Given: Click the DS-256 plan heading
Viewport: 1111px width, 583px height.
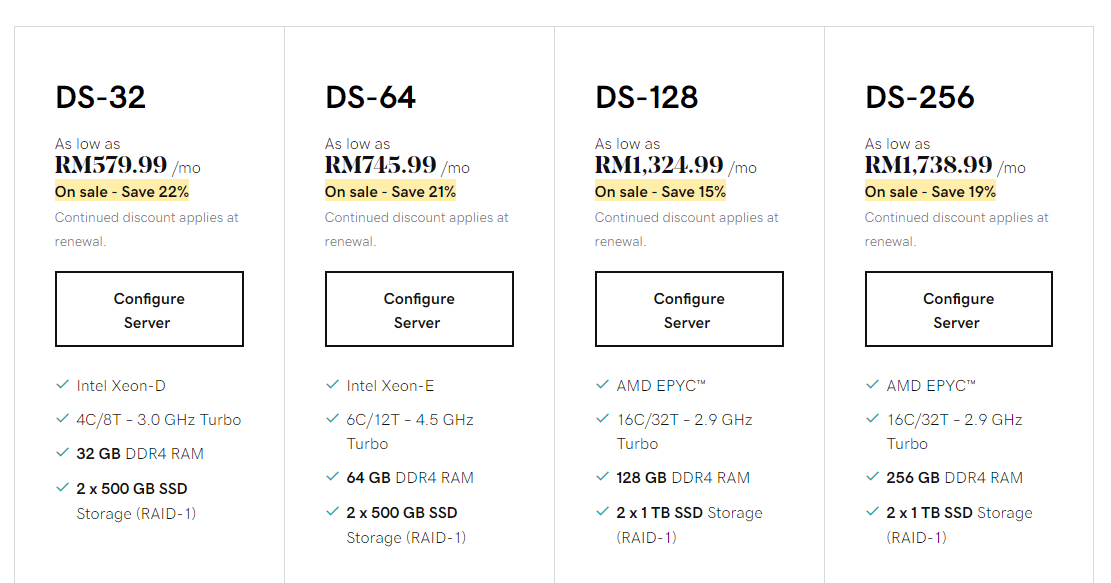Looking at the screenshot, I should [920, 97].
